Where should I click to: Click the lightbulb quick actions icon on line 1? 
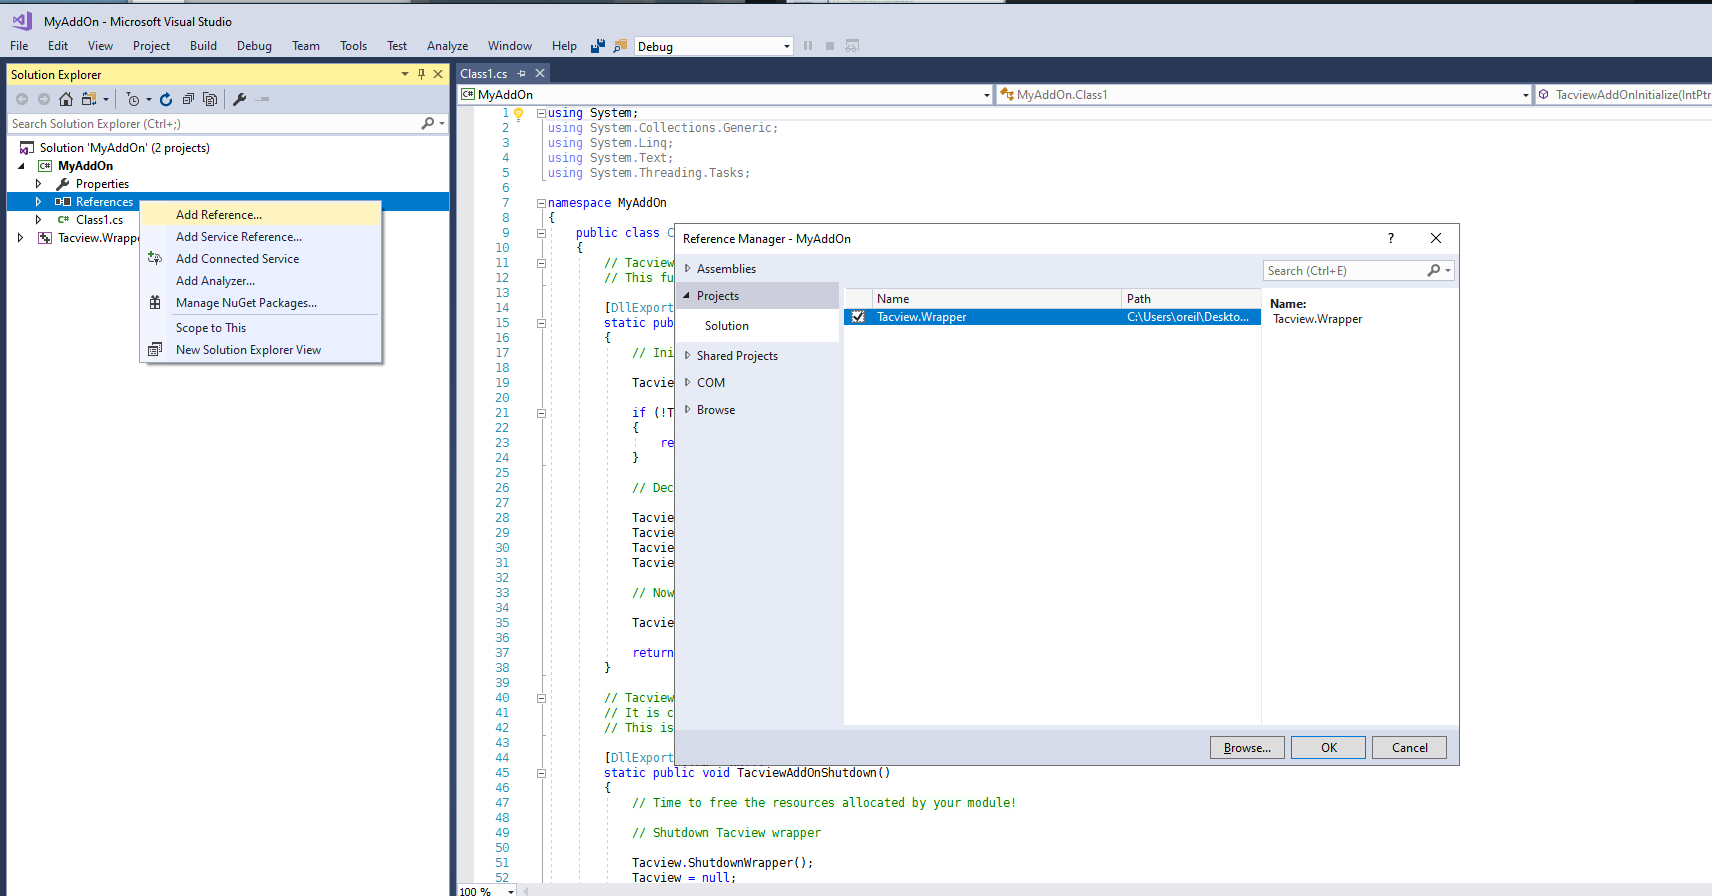tap(519, 114)
